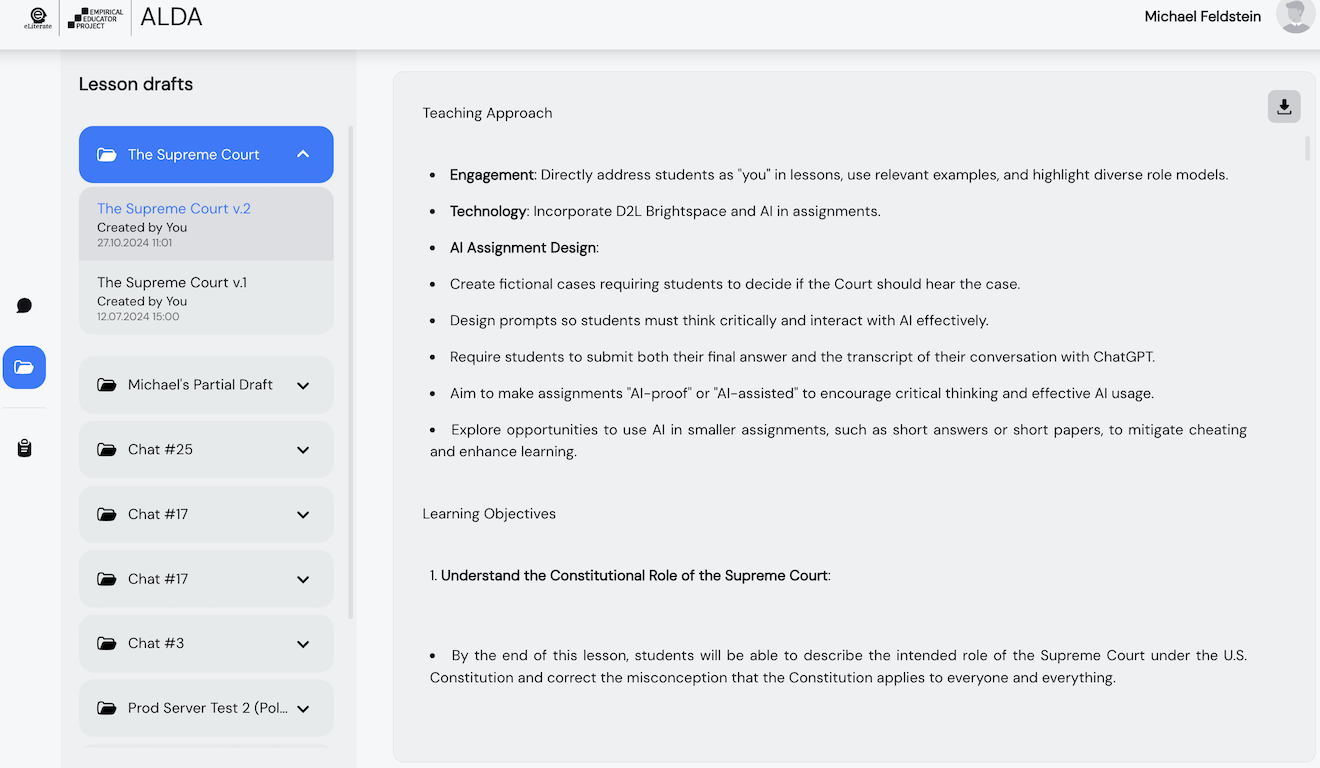Collapse The Supreme Court folder
1320x768 pixels.
pyautogui.click(x=303, y=154)
